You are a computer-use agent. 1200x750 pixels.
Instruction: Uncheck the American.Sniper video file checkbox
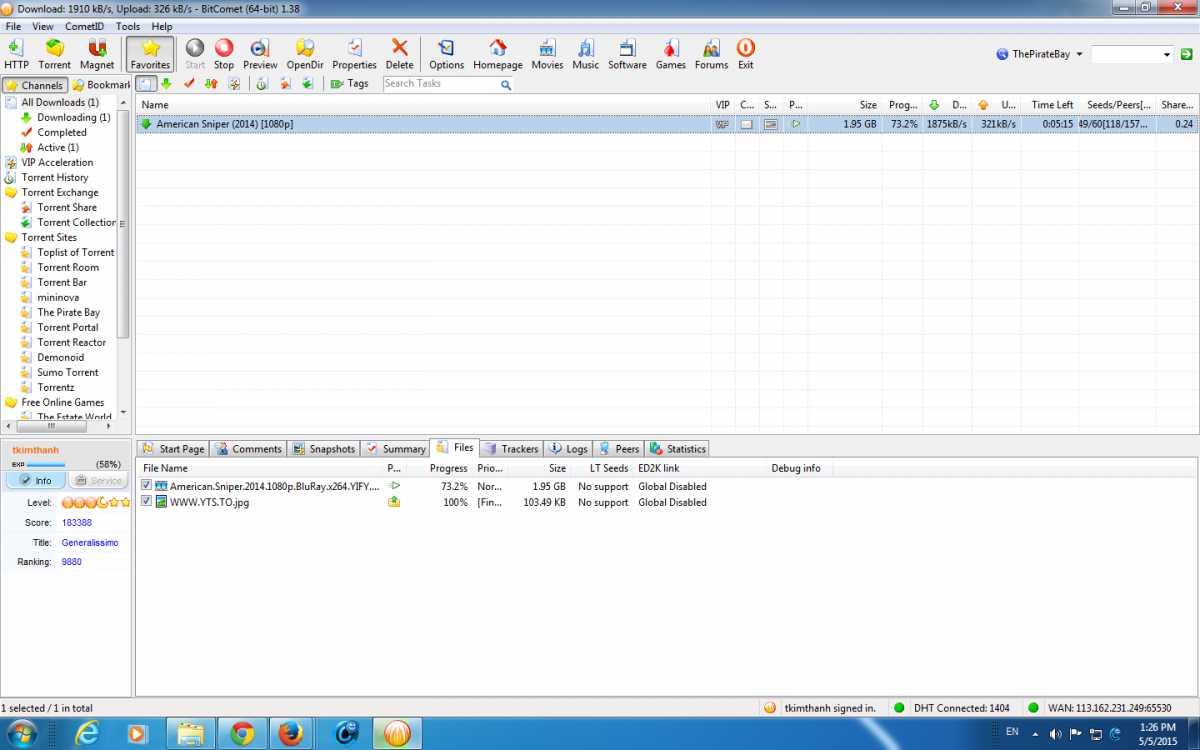point(147,486)
